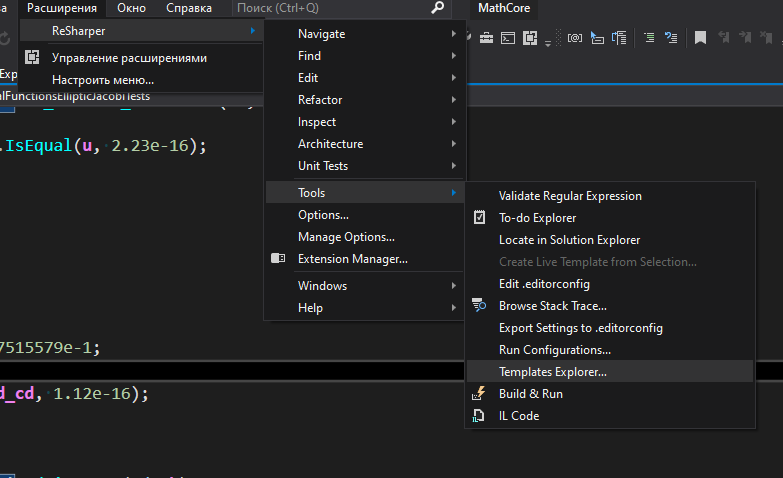Click the blue bracket list toolbar icon
Screen dimensions: 783x478
(x=619, y=38)
